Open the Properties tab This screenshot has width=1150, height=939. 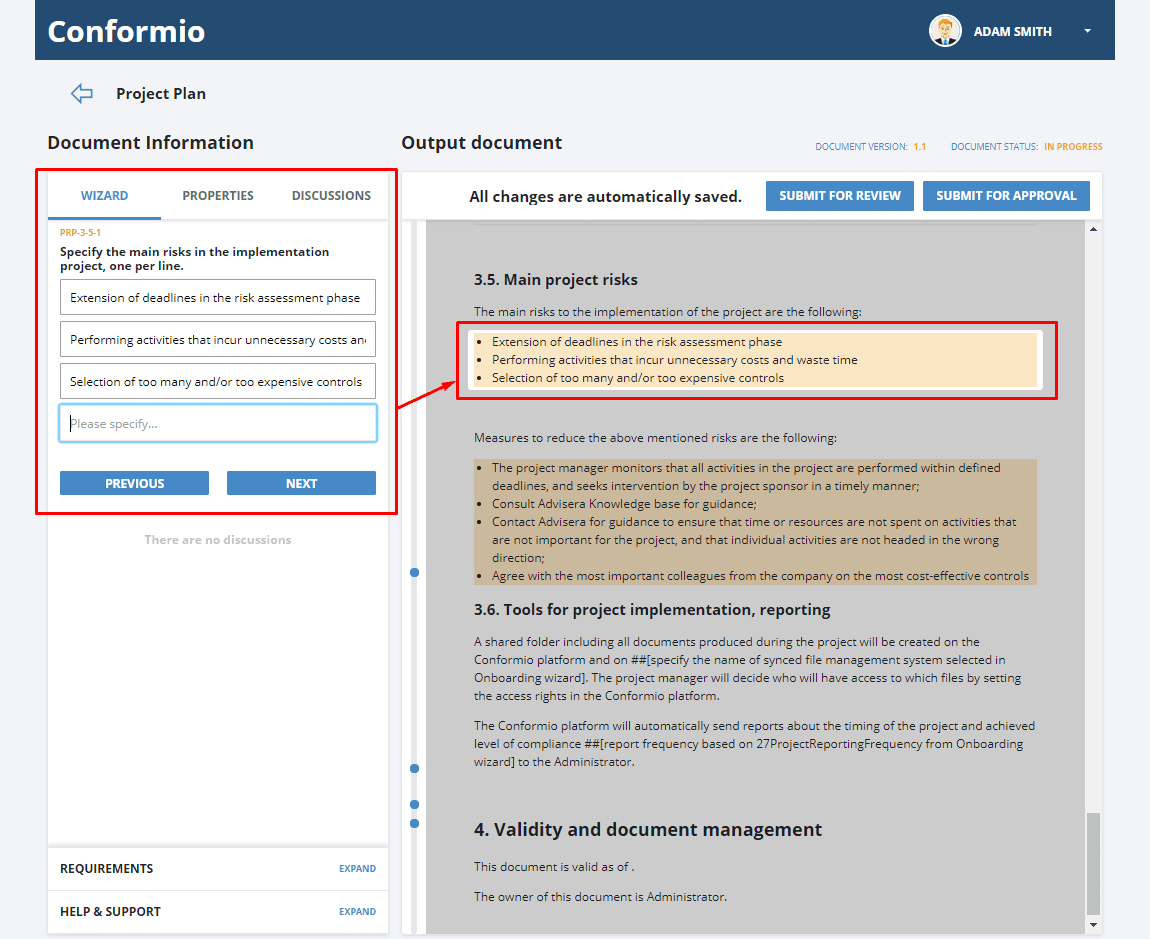pos(218,196)
